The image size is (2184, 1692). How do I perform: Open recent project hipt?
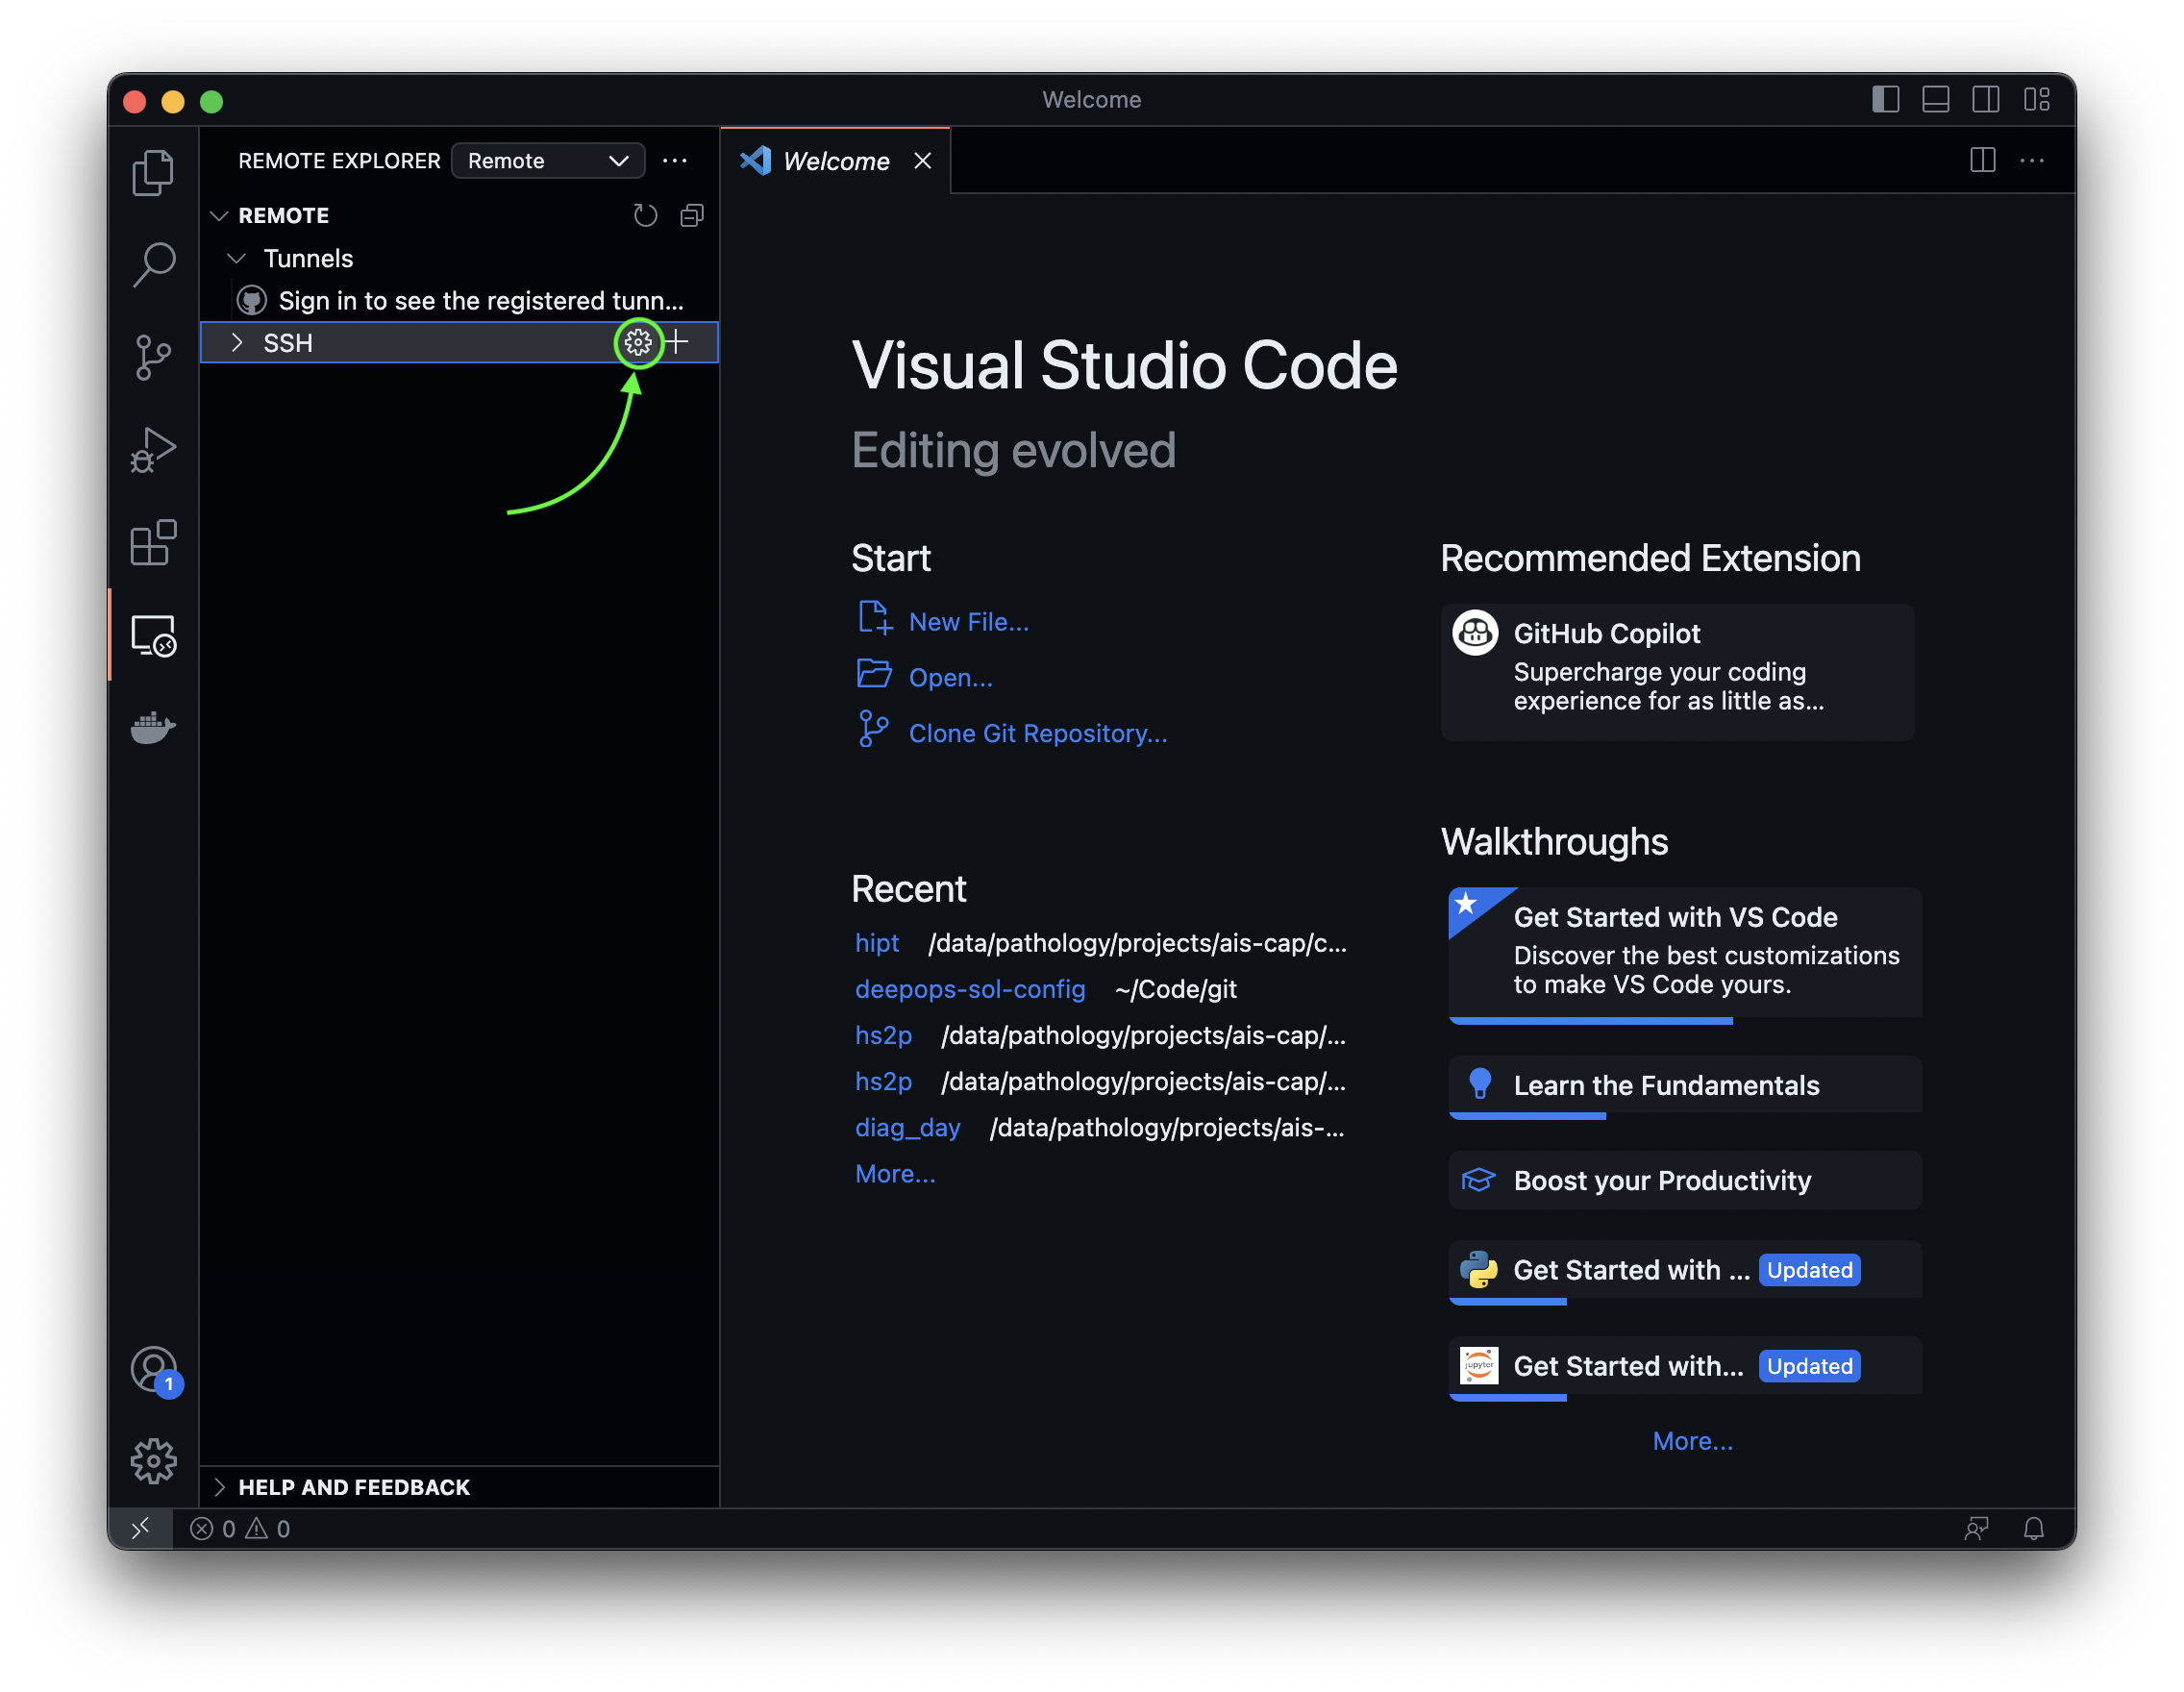(x=877, y=943)
